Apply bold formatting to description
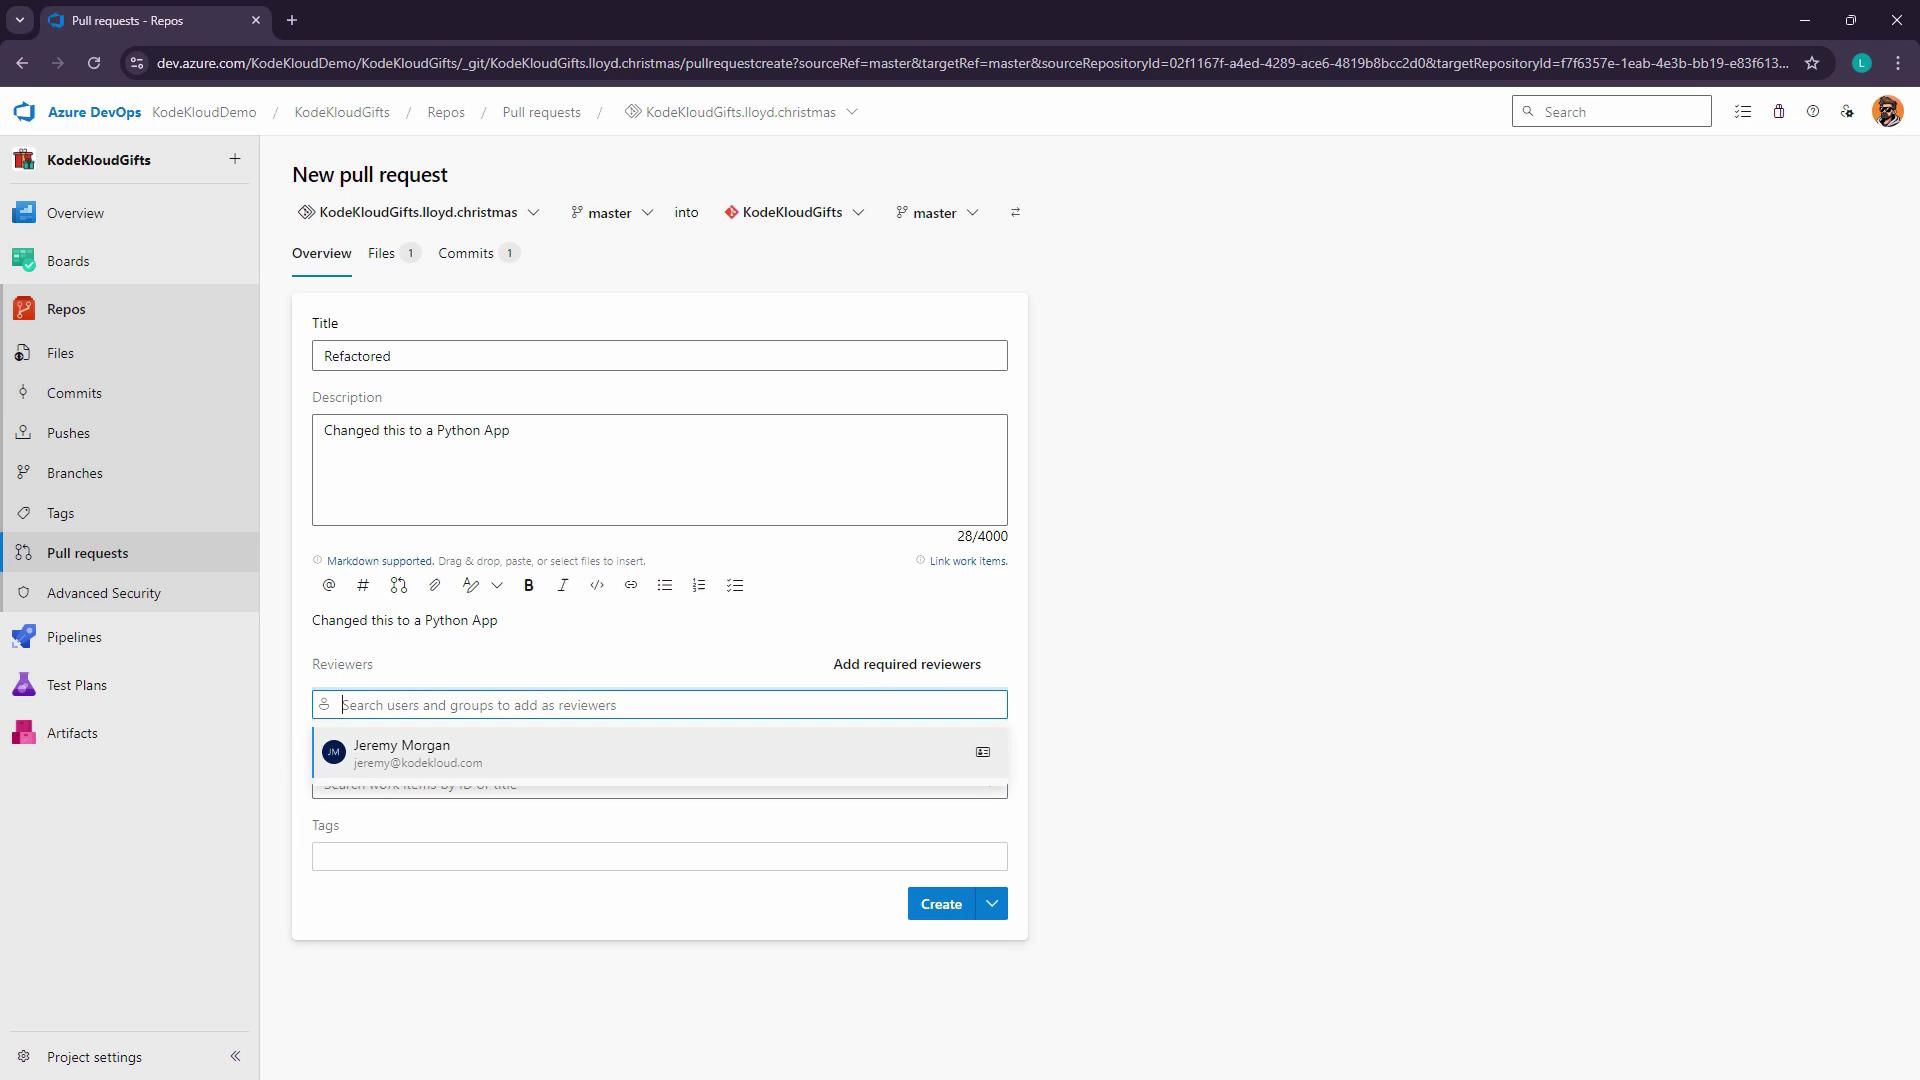Viewport: 1920px width, 1080px height. pos(529,586)
